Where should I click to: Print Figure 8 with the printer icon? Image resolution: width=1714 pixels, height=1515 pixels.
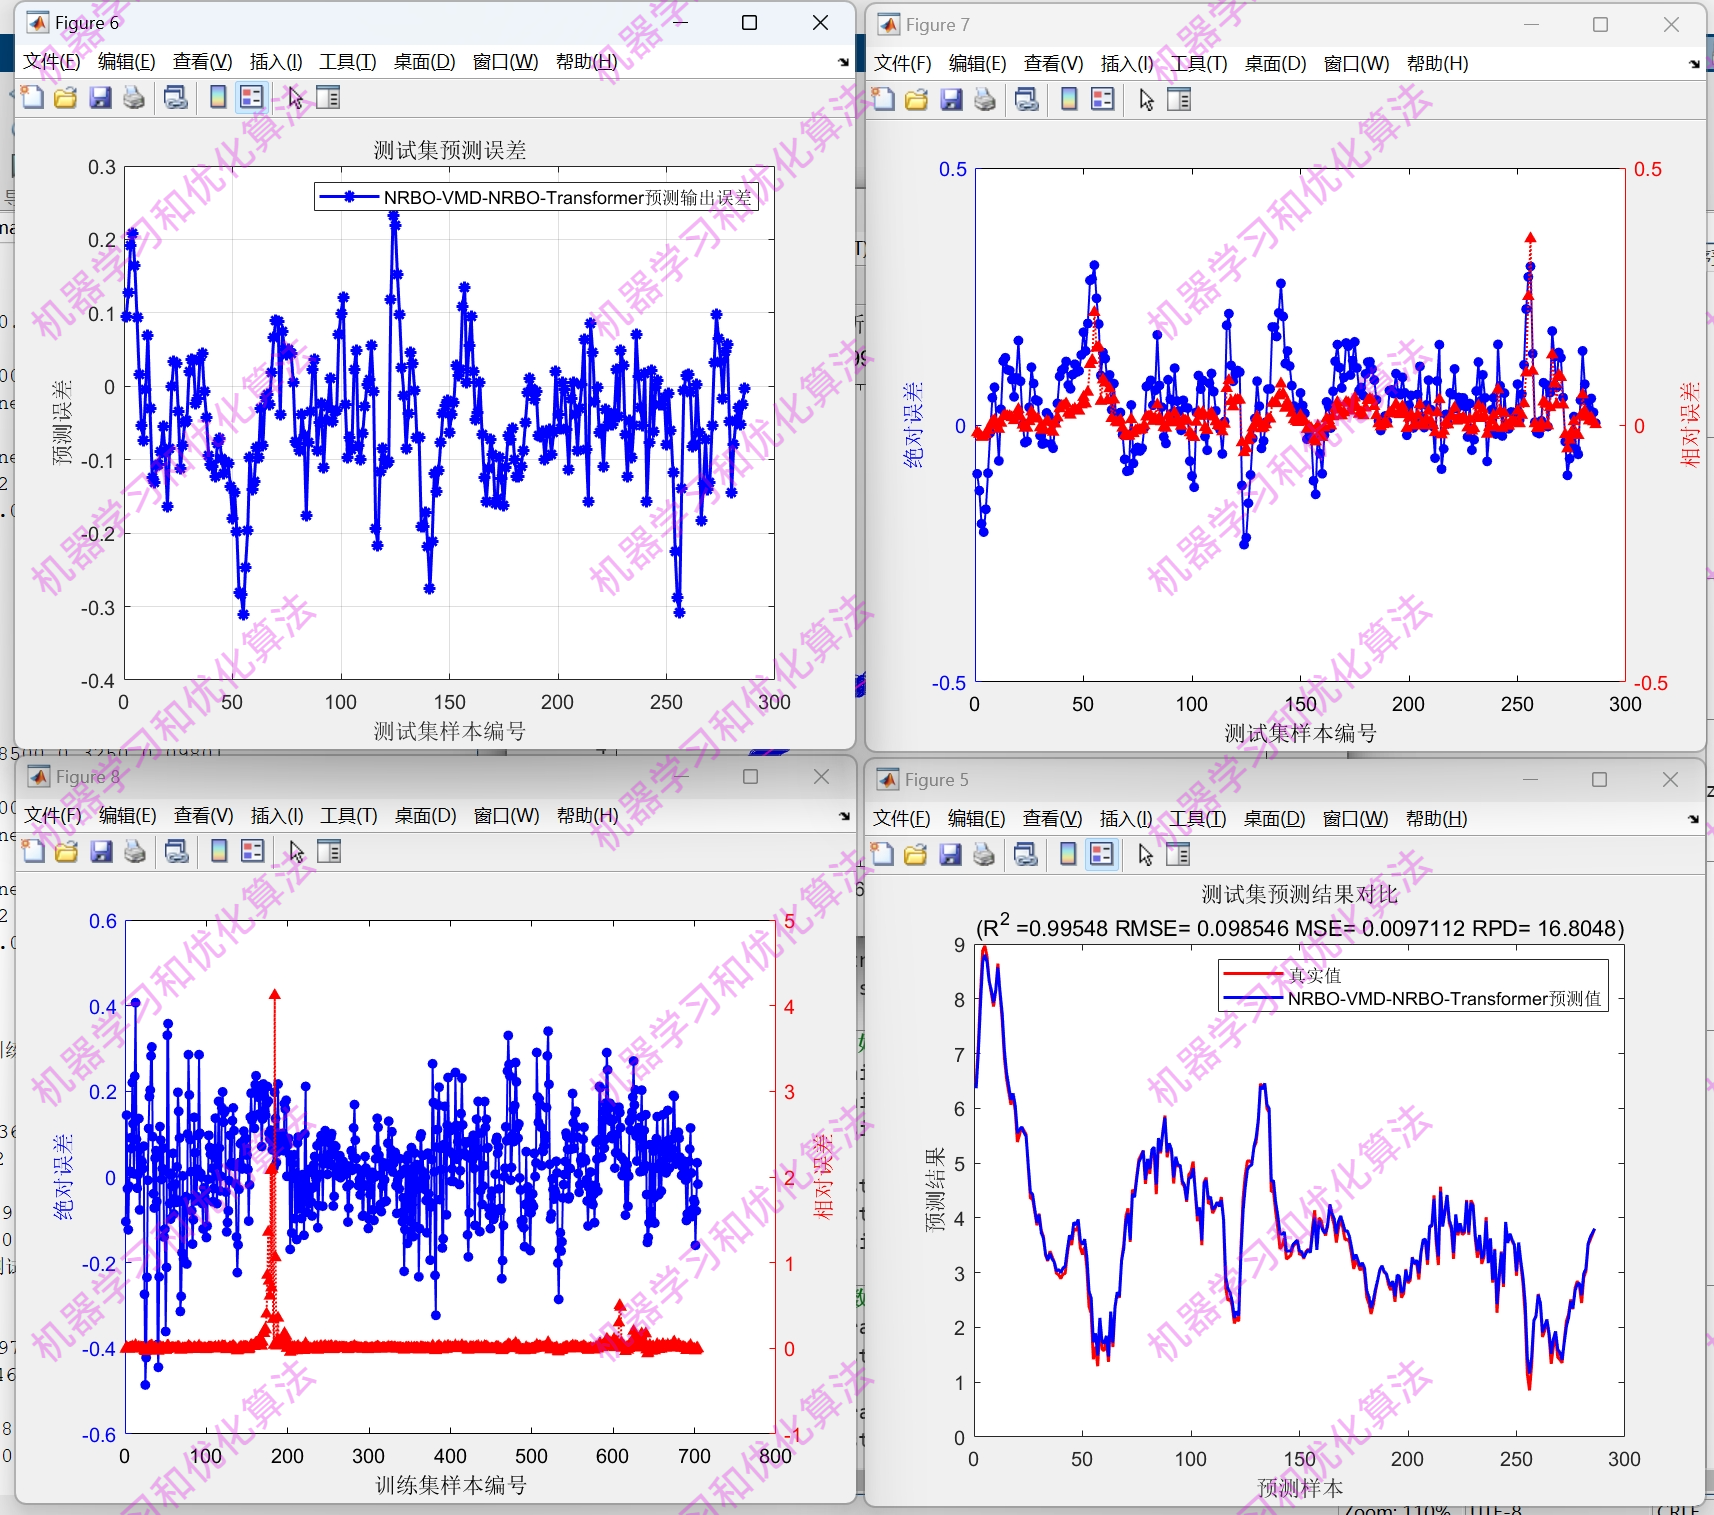point(135,851)
